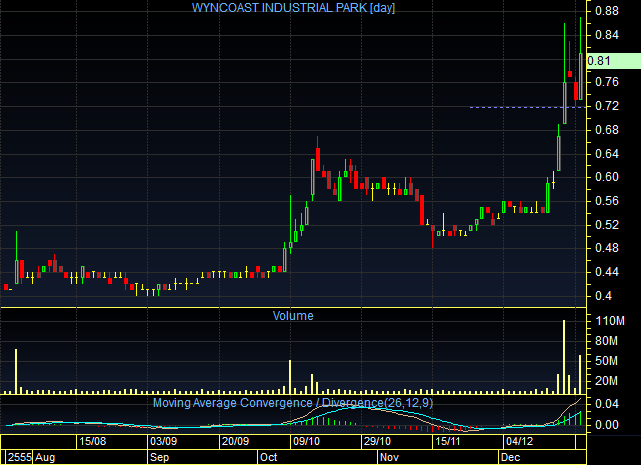Click the 0.88 price axis value
Viewport: 641px width, 465px height.
(607, 11)
